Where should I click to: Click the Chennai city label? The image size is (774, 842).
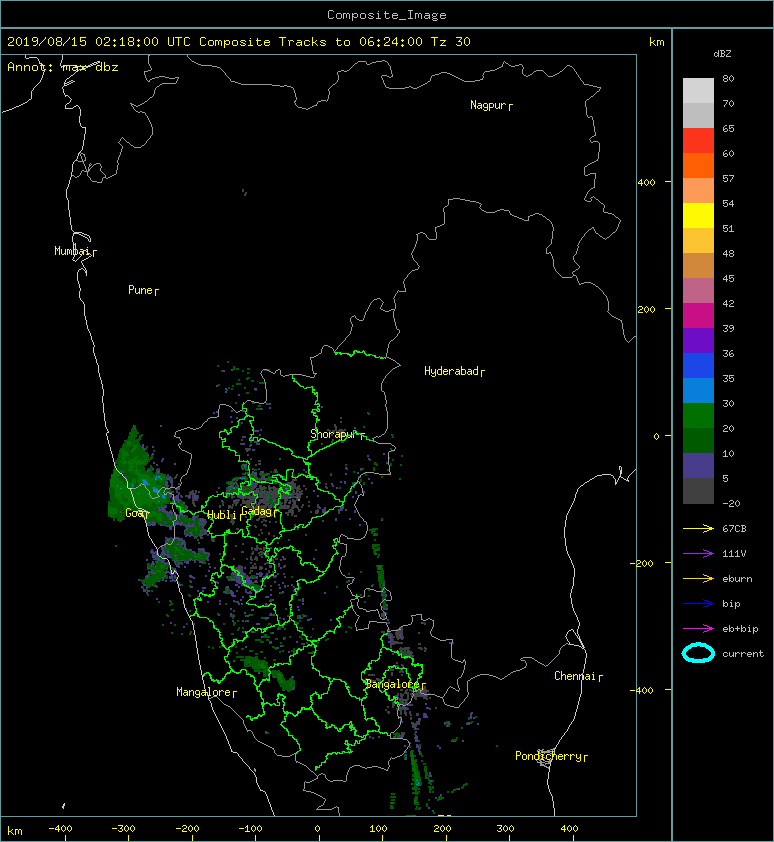pos(575,676)
